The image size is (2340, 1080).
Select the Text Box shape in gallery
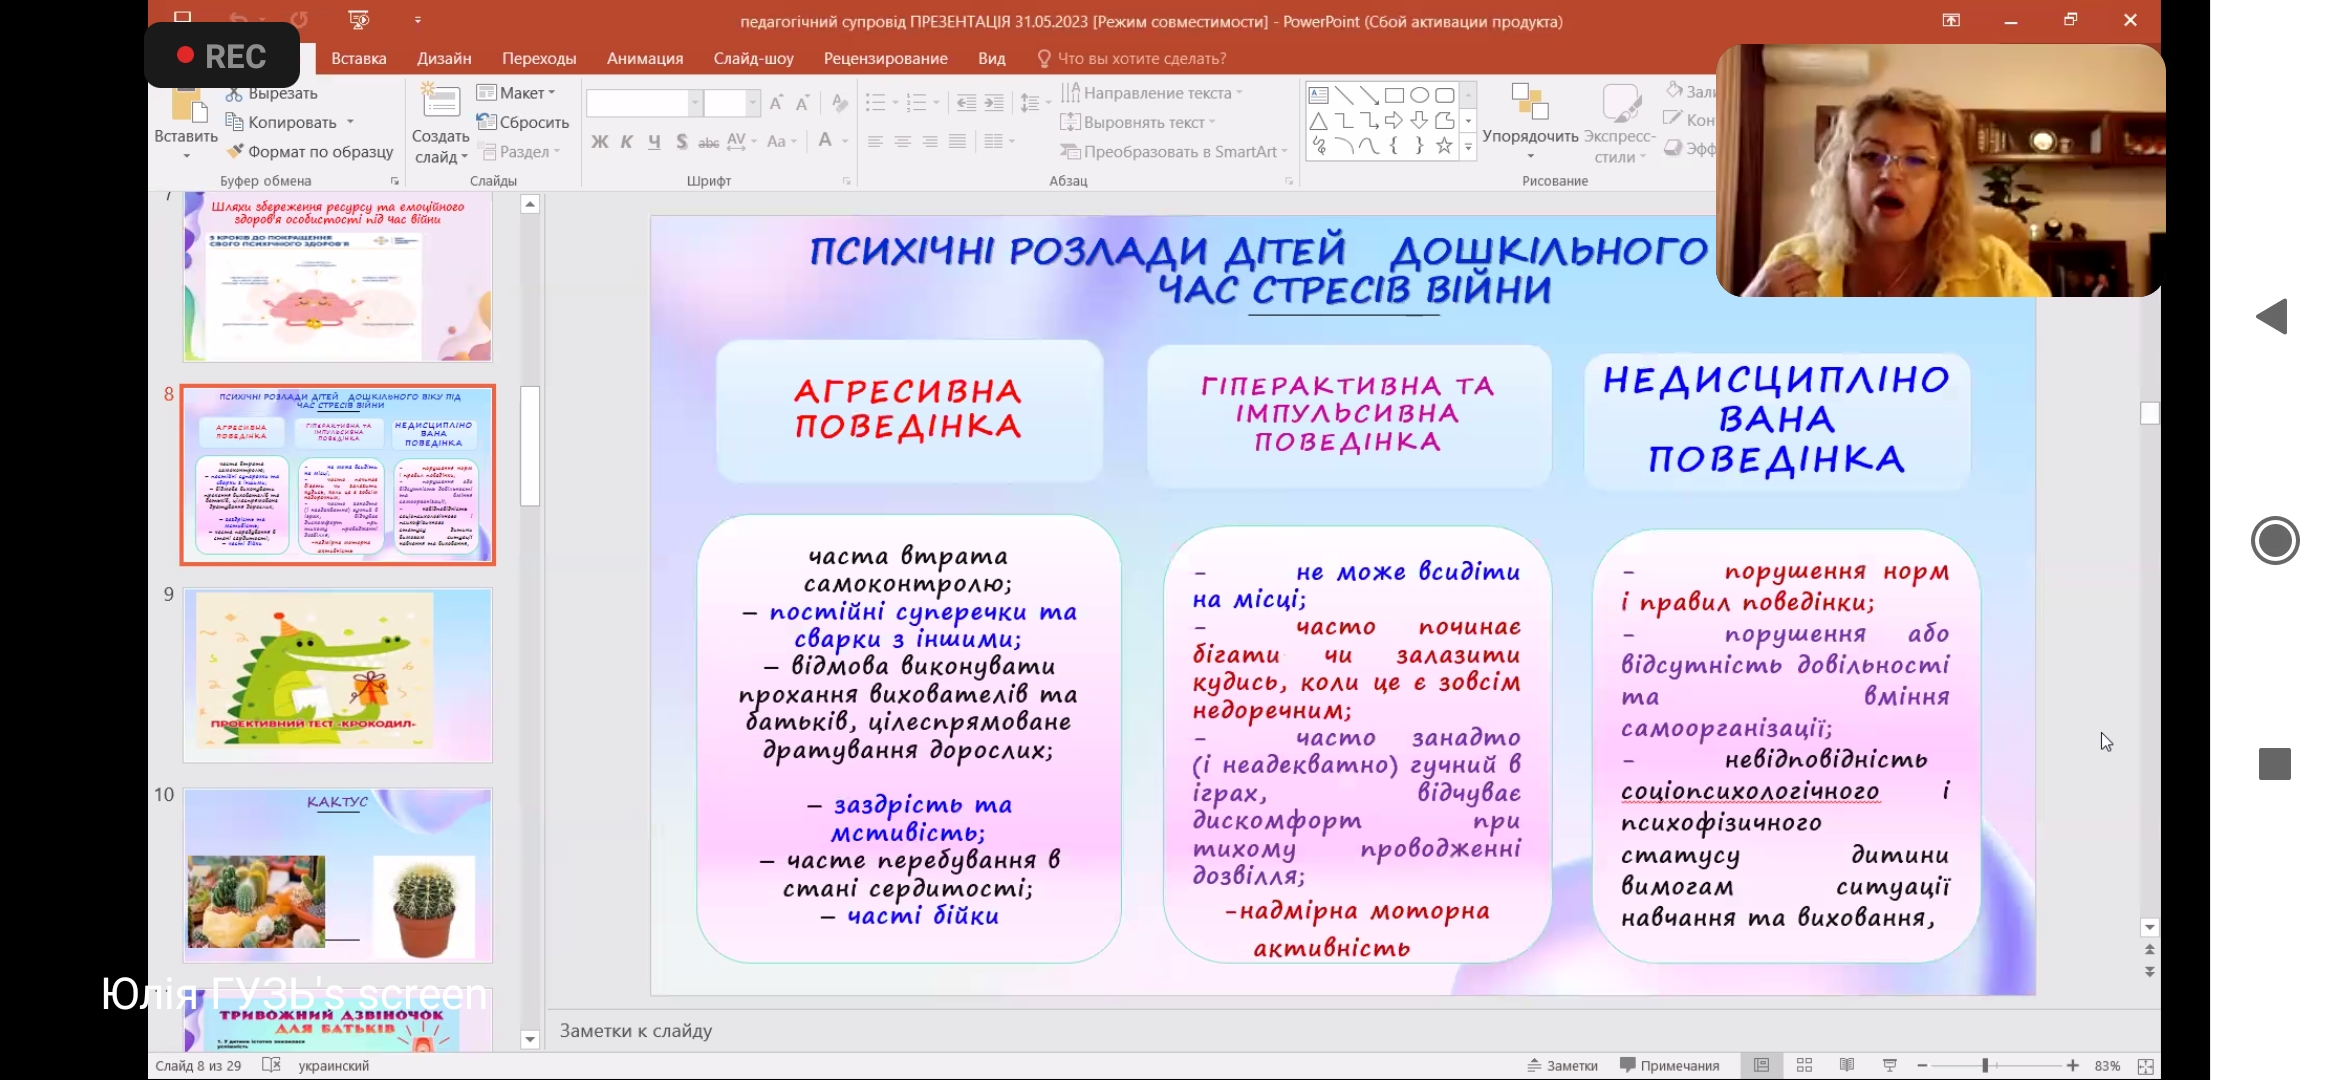pos(1319,96)
